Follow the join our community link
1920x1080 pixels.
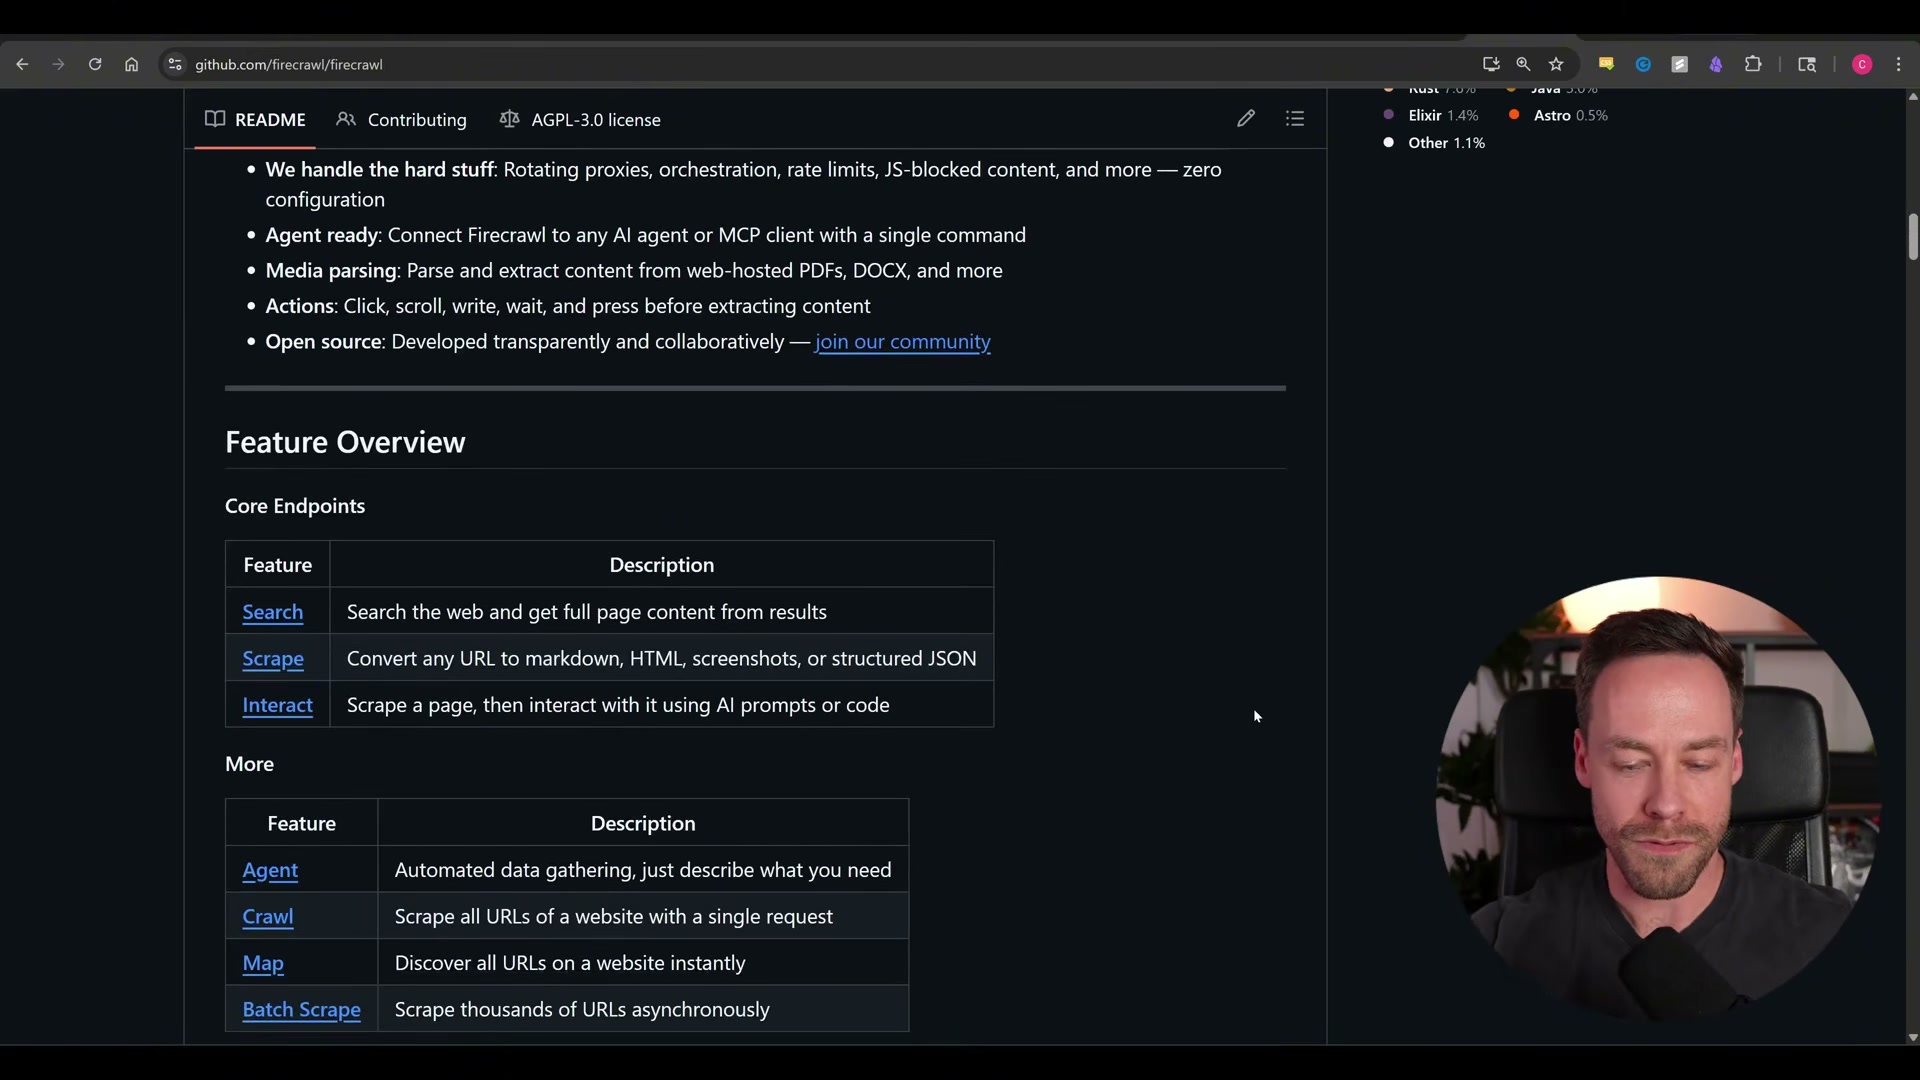point(902,341)
